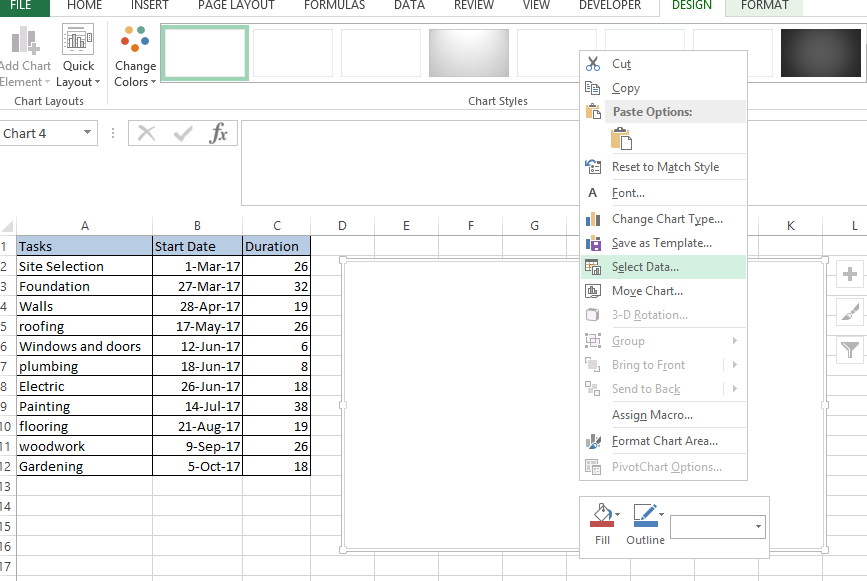Screen dimensions: 867x581
Task: Select the Outline pencil icon
Action: 643,518
